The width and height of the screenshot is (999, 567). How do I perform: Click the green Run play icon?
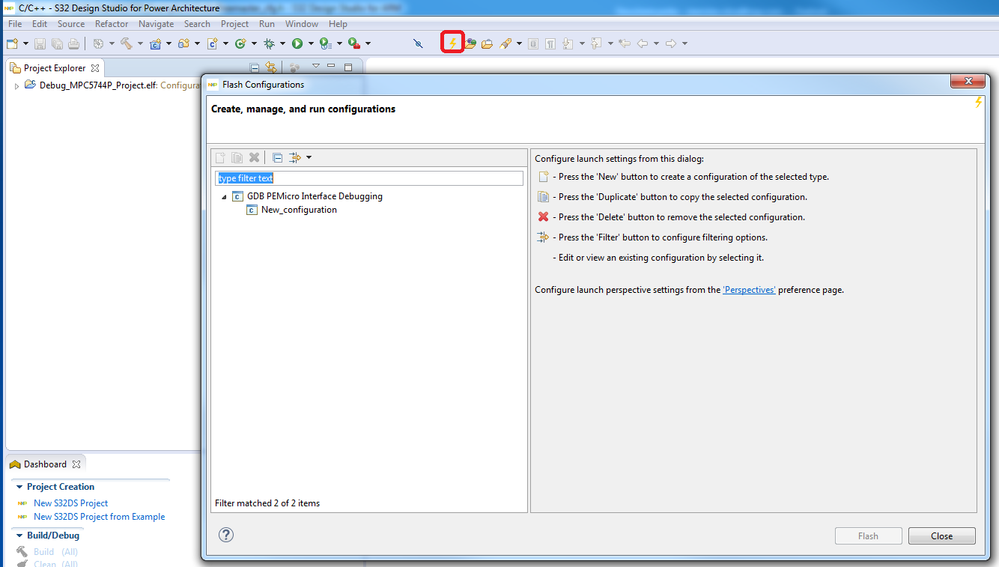pyautogui.click(x=298, y=43)
